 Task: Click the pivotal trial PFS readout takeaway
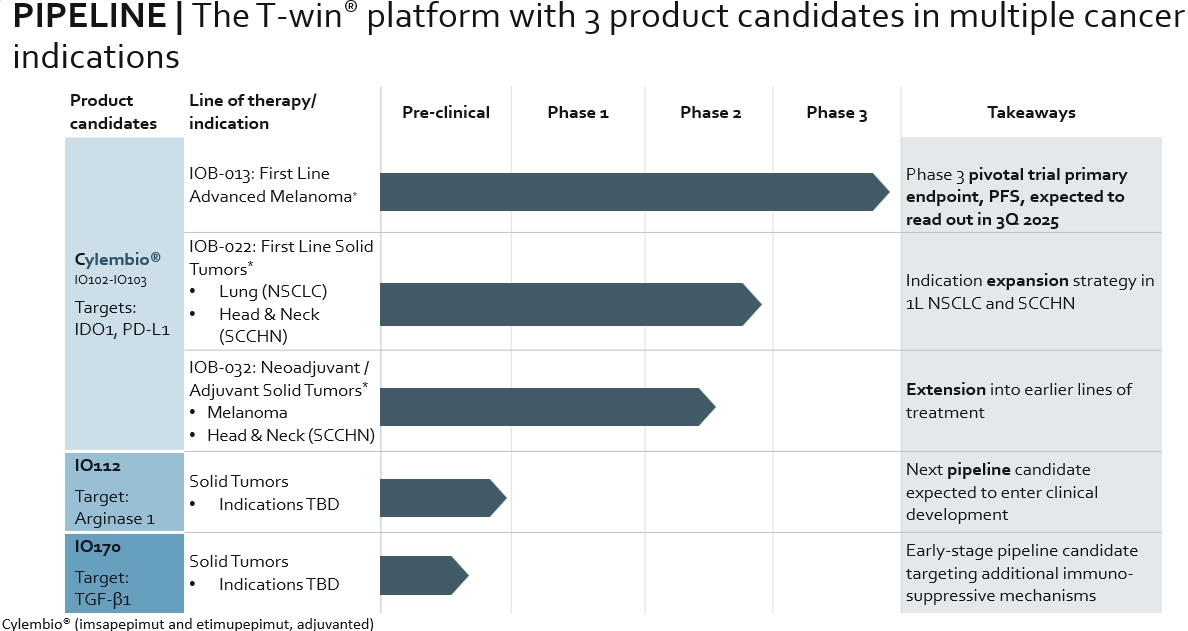1015,197
